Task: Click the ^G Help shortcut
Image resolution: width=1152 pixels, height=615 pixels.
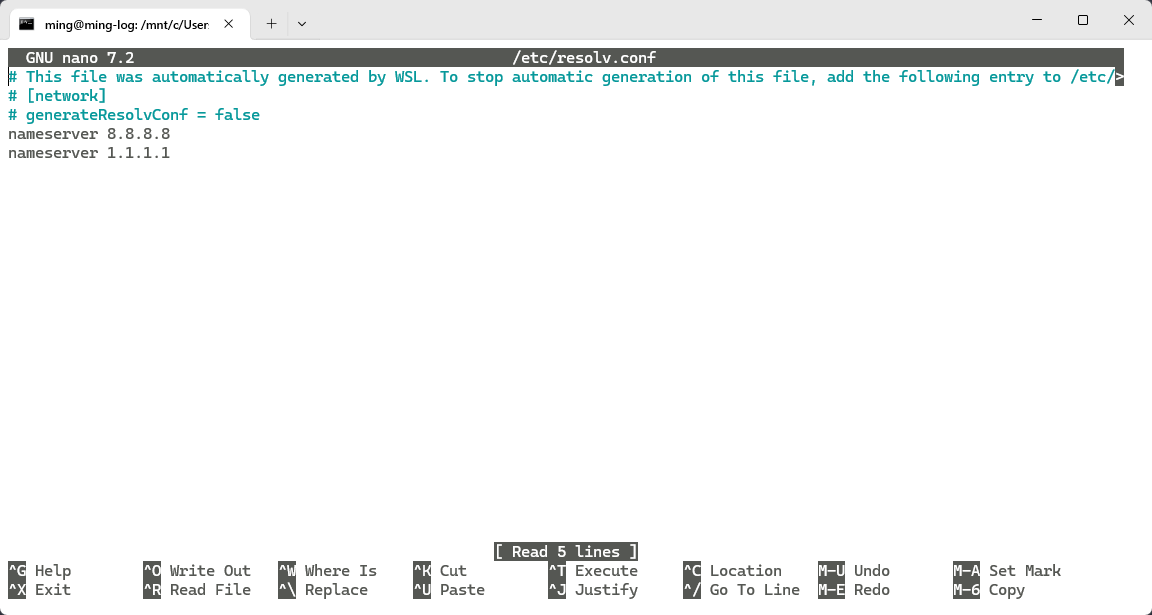Action: click(x=40, y=571)
